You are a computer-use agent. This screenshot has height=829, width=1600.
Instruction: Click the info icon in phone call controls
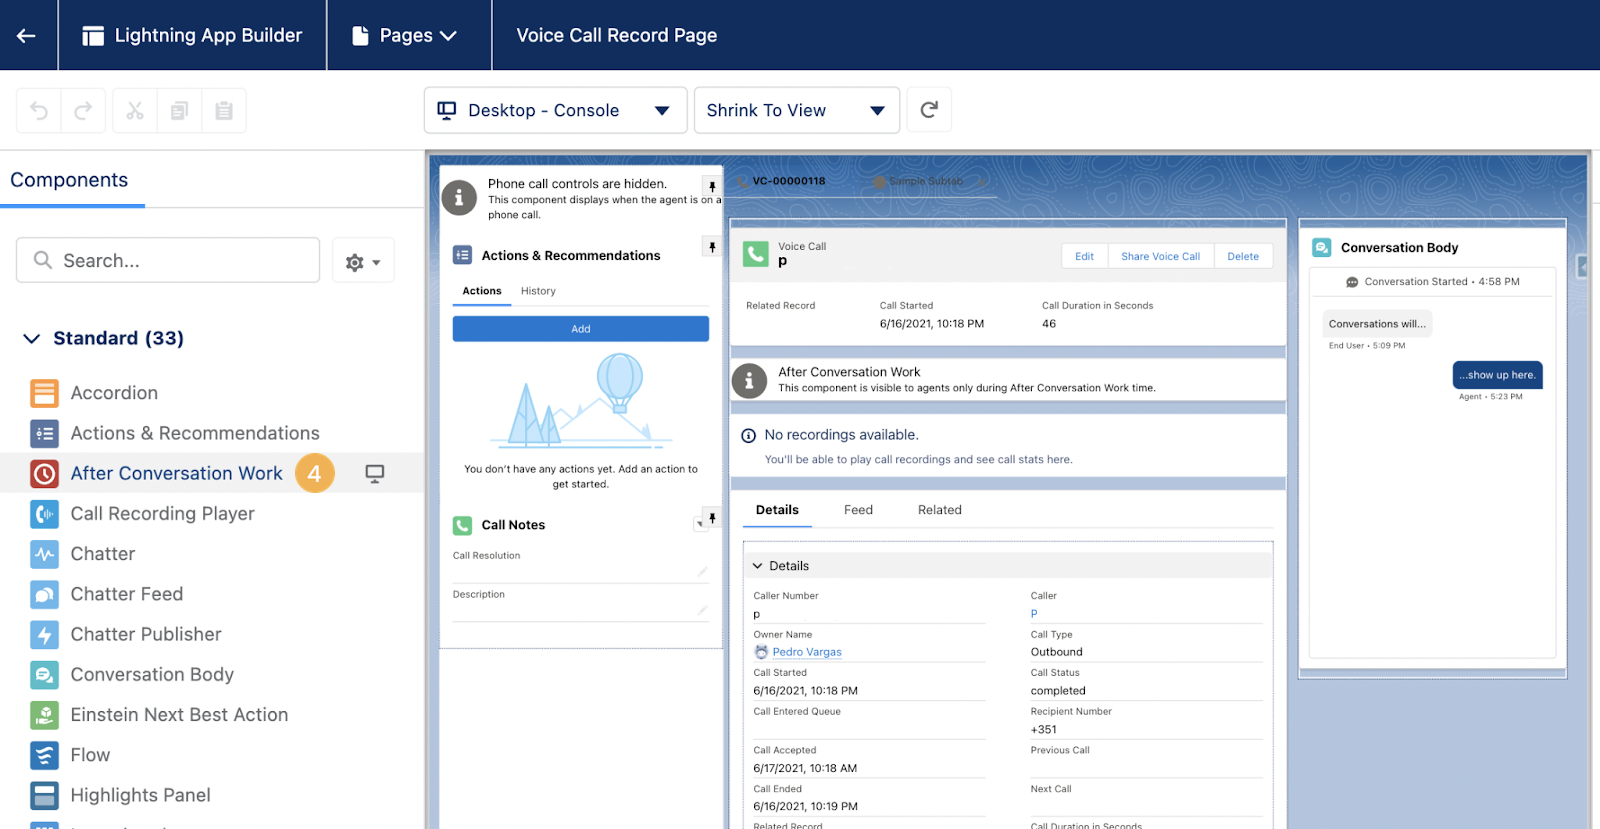(459, 198)
